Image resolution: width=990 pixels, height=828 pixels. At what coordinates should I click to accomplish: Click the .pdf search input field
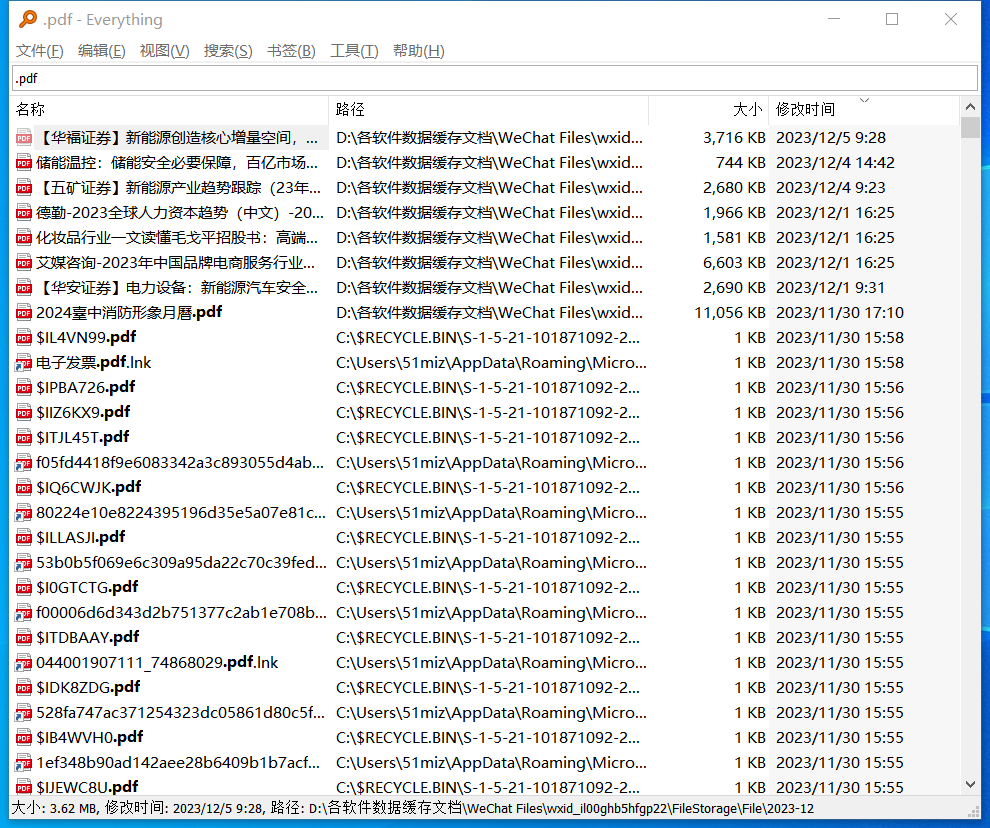(495, 78)
